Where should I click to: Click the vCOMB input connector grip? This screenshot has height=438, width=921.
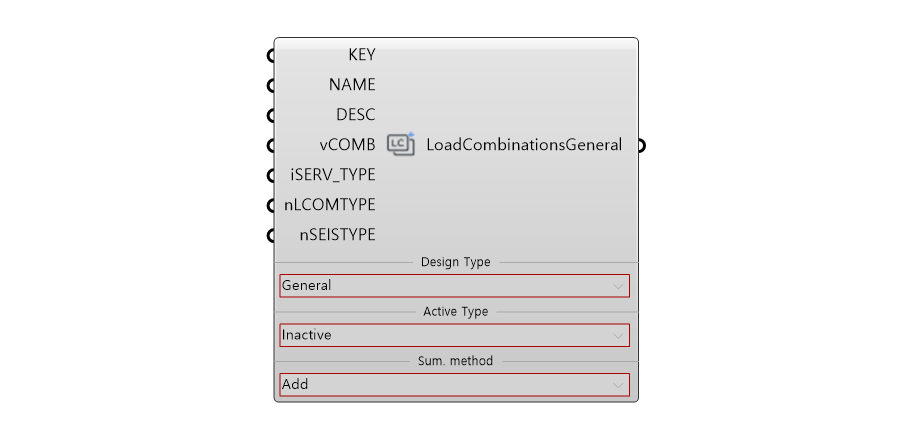[x=271, y=145]
